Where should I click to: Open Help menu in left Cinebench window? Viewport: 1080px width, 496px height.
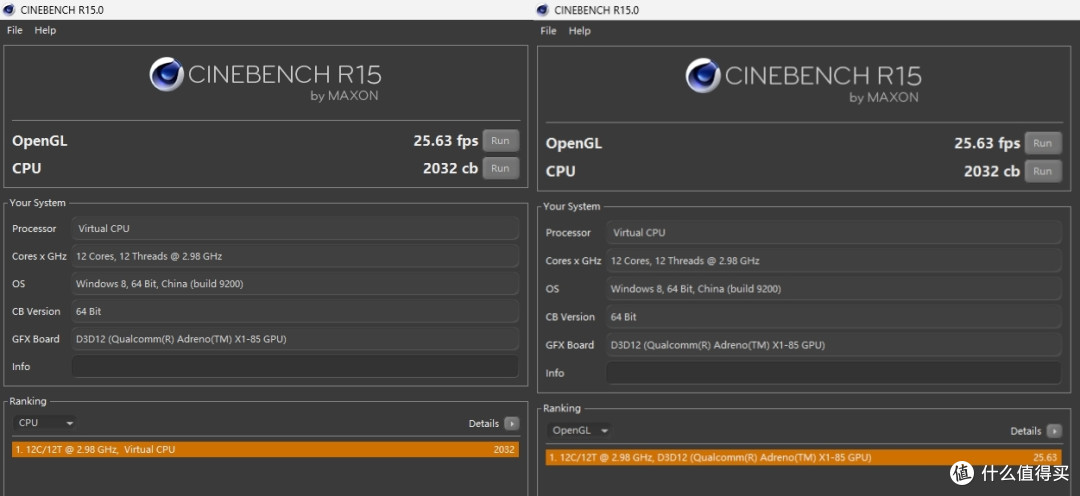coord(45,30)
